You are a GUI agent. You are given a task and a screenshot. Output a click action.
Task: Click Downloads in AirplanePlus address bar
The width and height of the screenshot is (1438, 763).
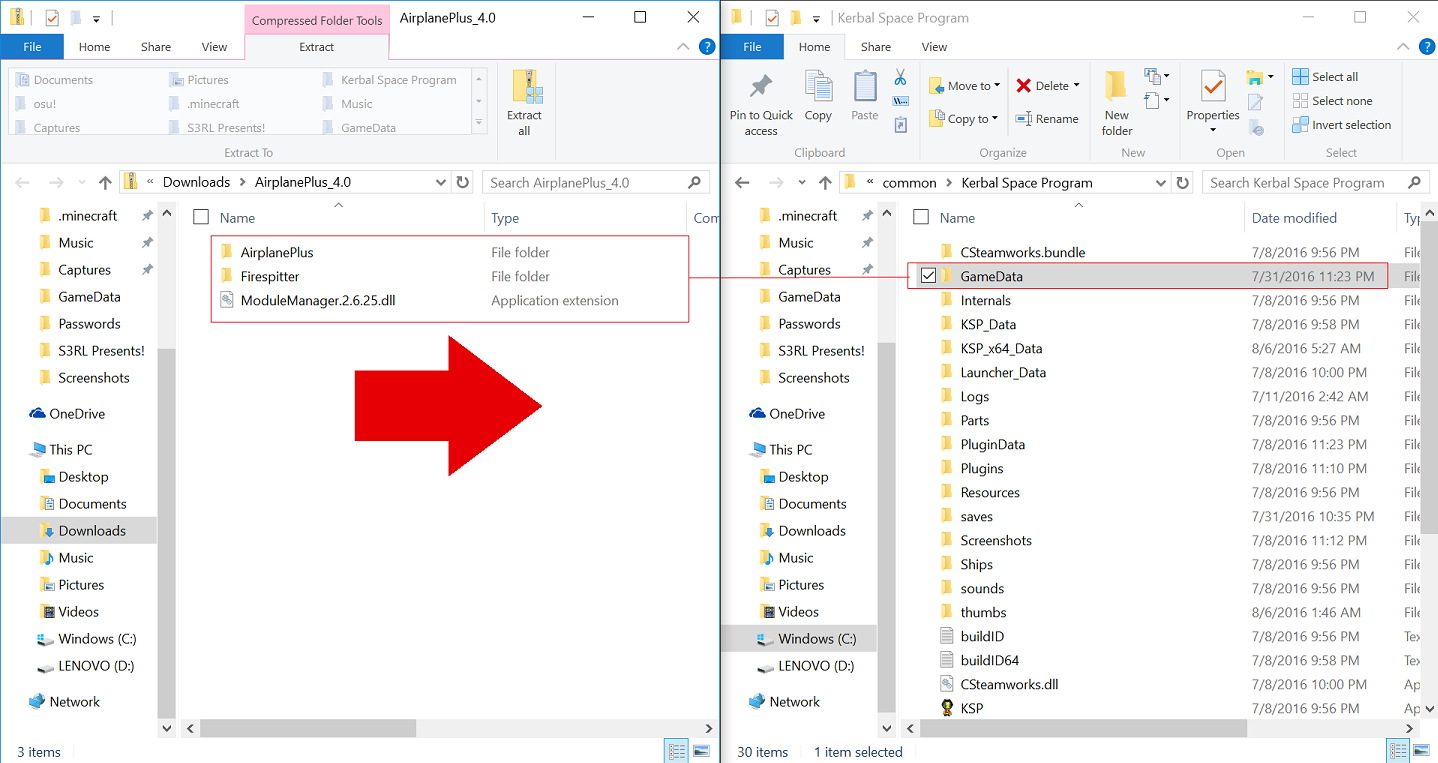click(196, 182)
